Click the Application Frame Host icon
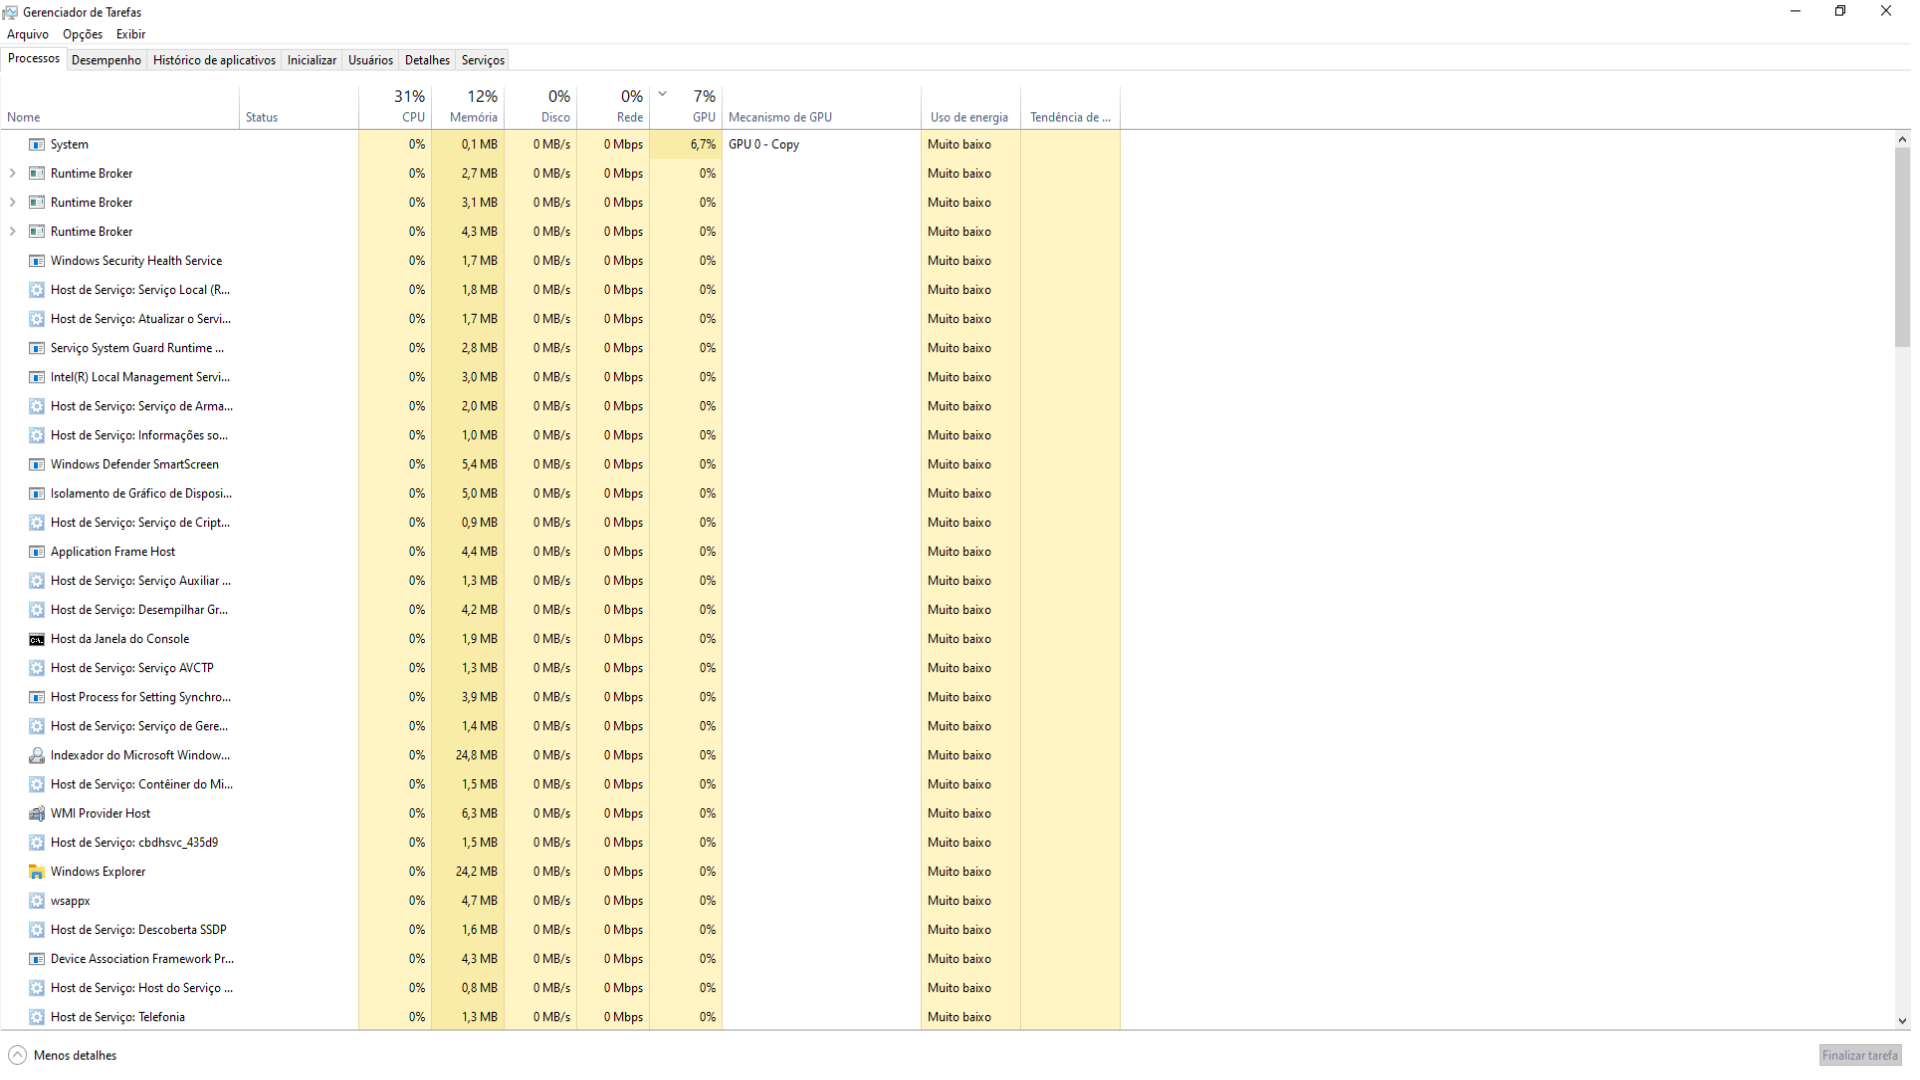This screenshot has width=1920, height=1080. 37,552
